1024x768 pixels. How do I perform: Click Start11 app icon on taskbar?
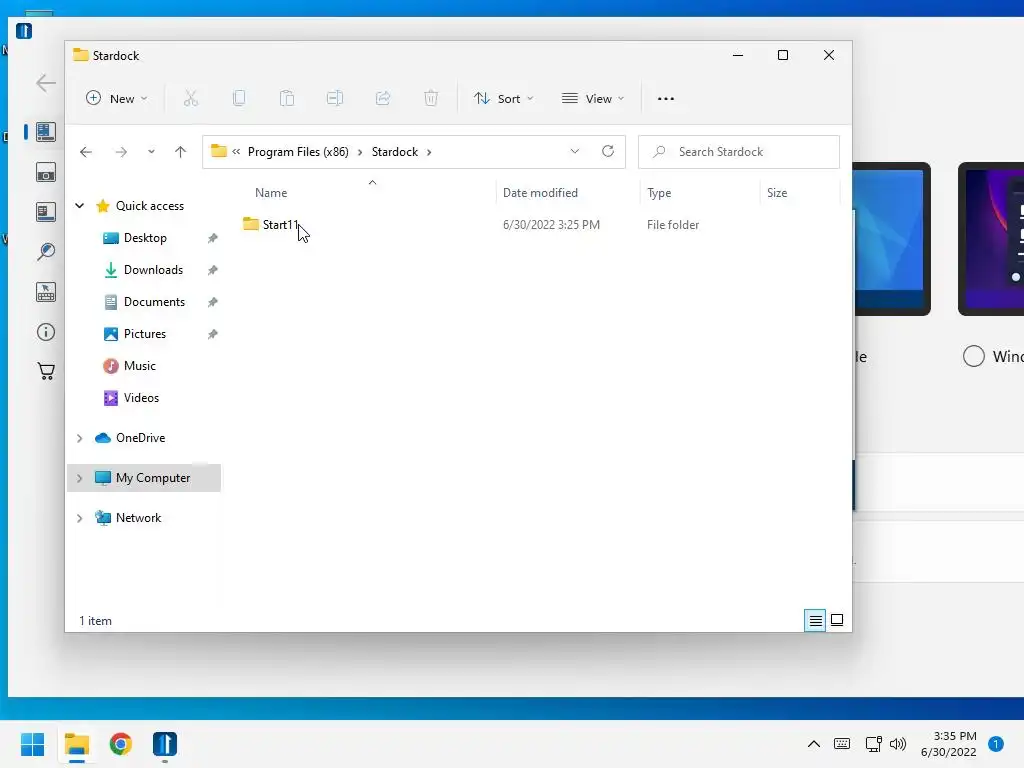[x=165, y=744]
